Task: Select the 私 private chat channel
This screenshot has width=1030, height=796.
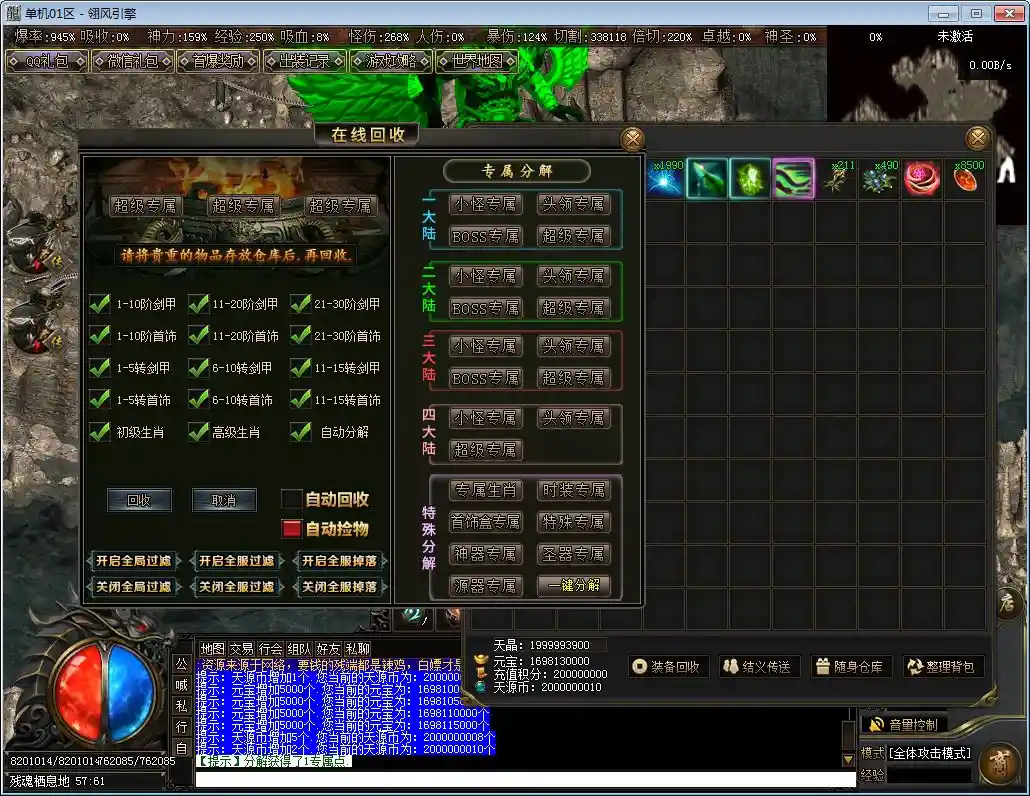Action: click(x=181, y=706)
